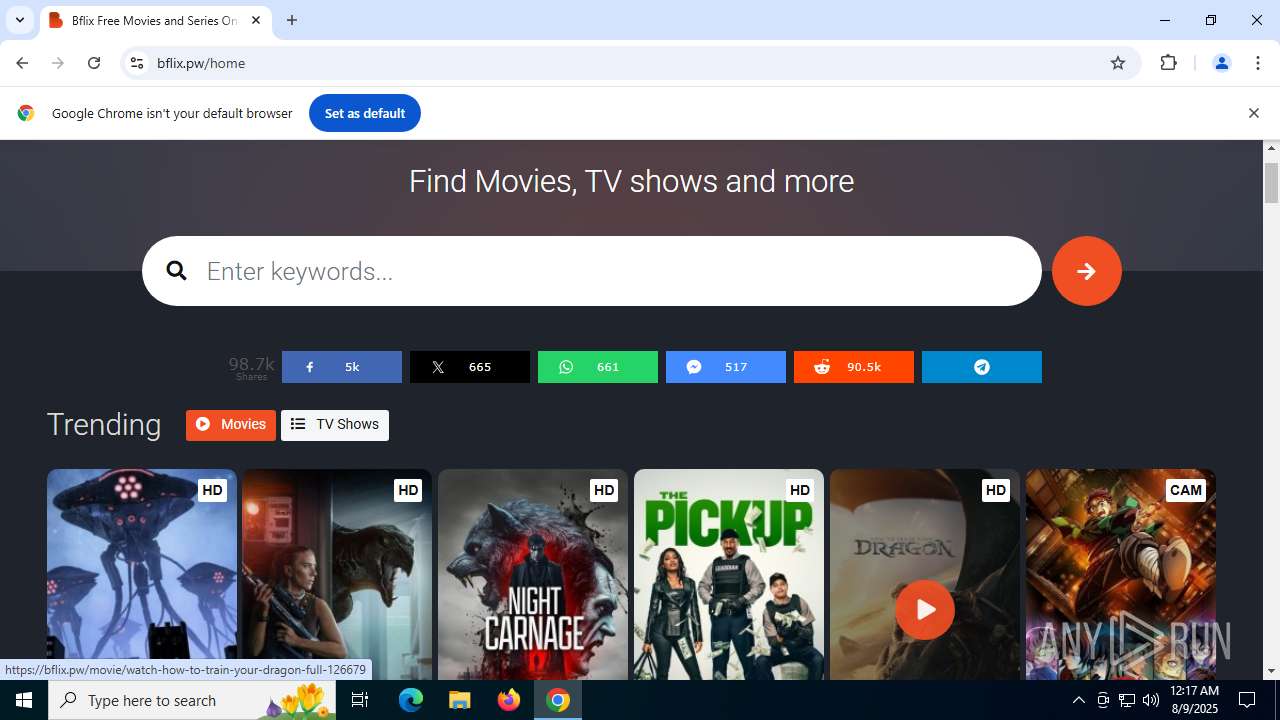Play How to Train Your Dragon

925,609
